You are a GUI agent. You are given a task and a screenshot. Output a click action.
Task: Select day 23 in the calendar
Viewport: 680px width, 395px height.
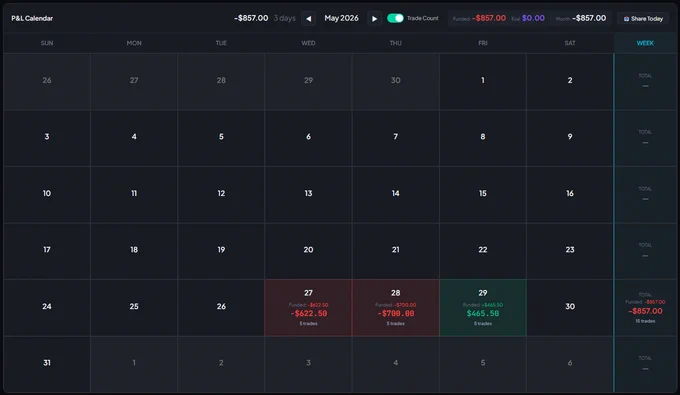570,251
